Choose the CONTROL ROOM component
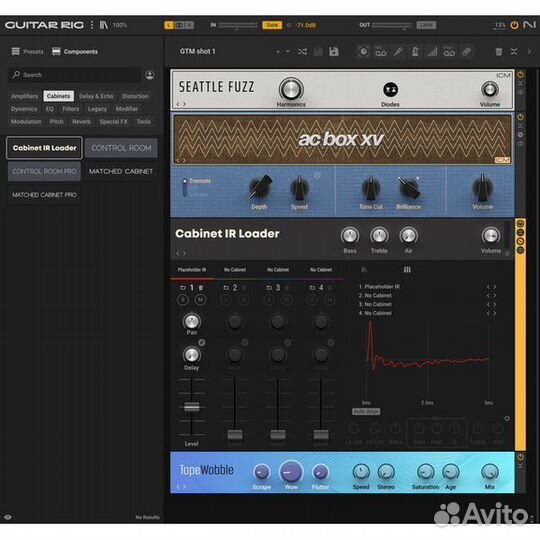This screenshot has width=540, height=540. click(121, 148)
